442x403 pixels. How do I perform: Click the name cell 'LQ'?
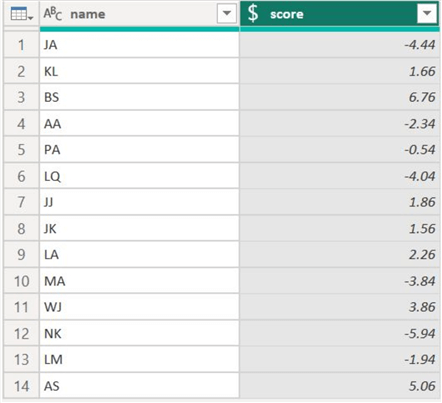pyautogui.click(x=139, y=176)
